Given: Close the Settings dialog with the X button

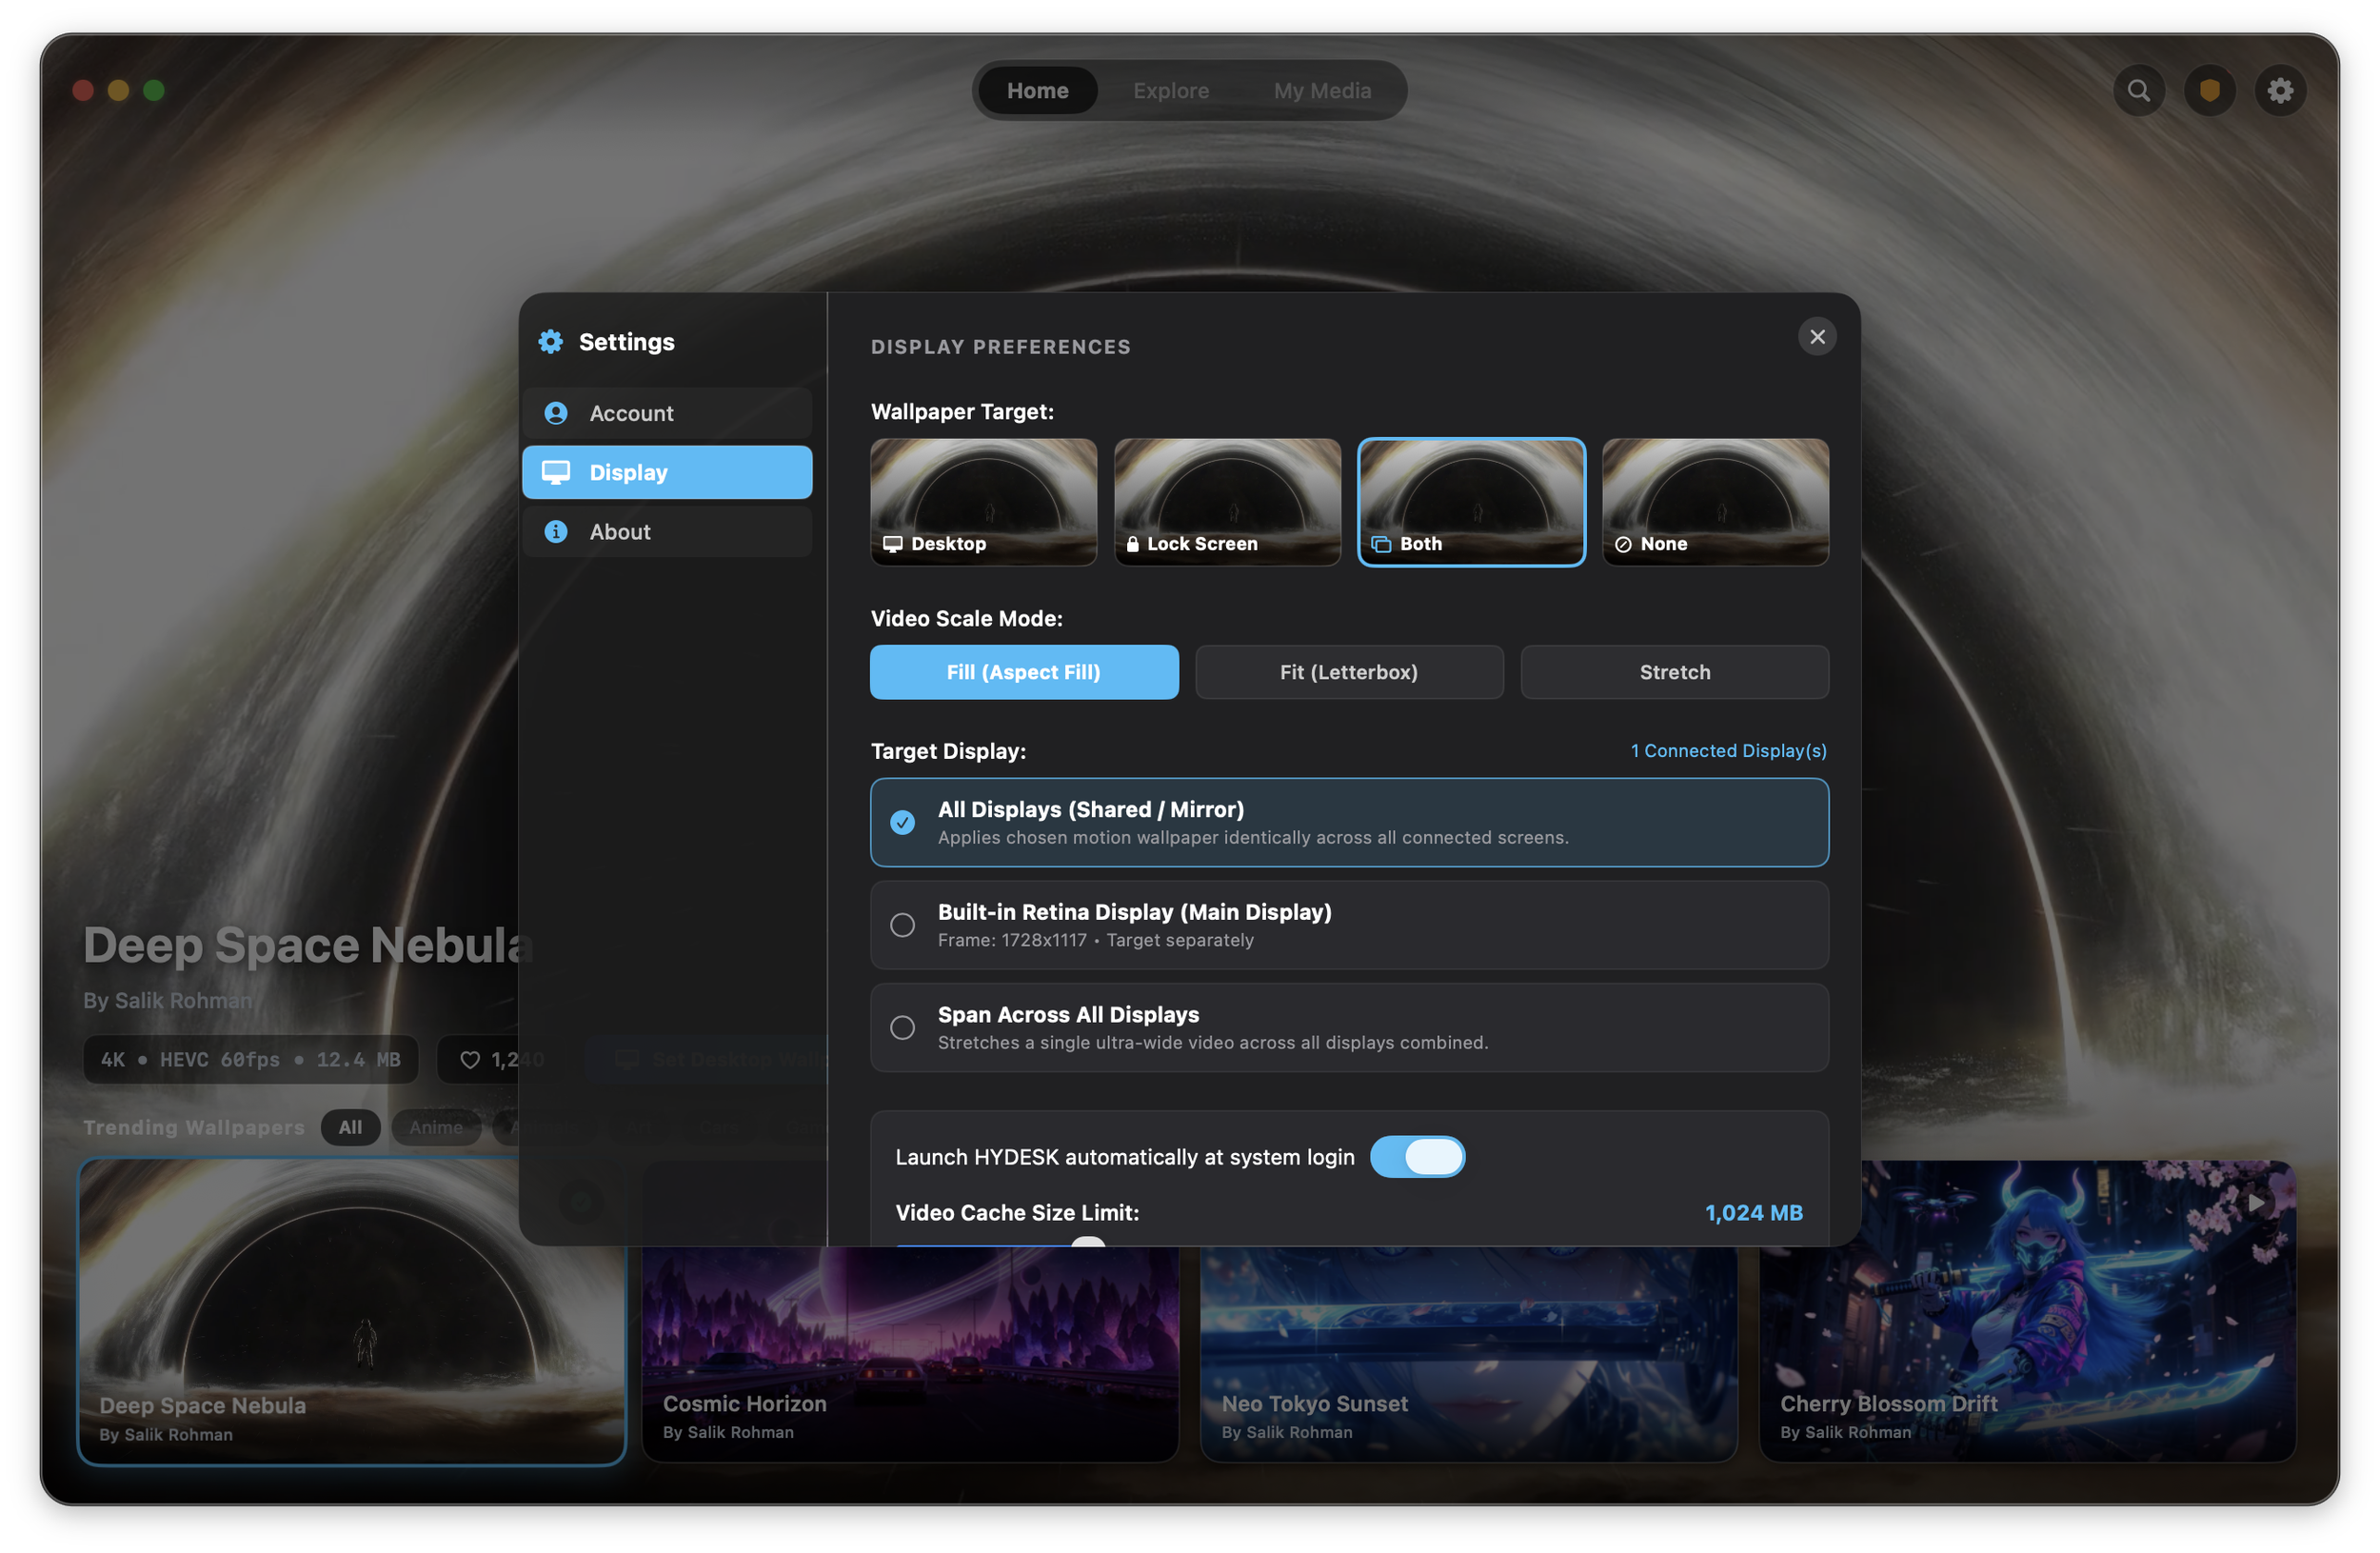Looking at the screenshot, I should point(1817,337).
